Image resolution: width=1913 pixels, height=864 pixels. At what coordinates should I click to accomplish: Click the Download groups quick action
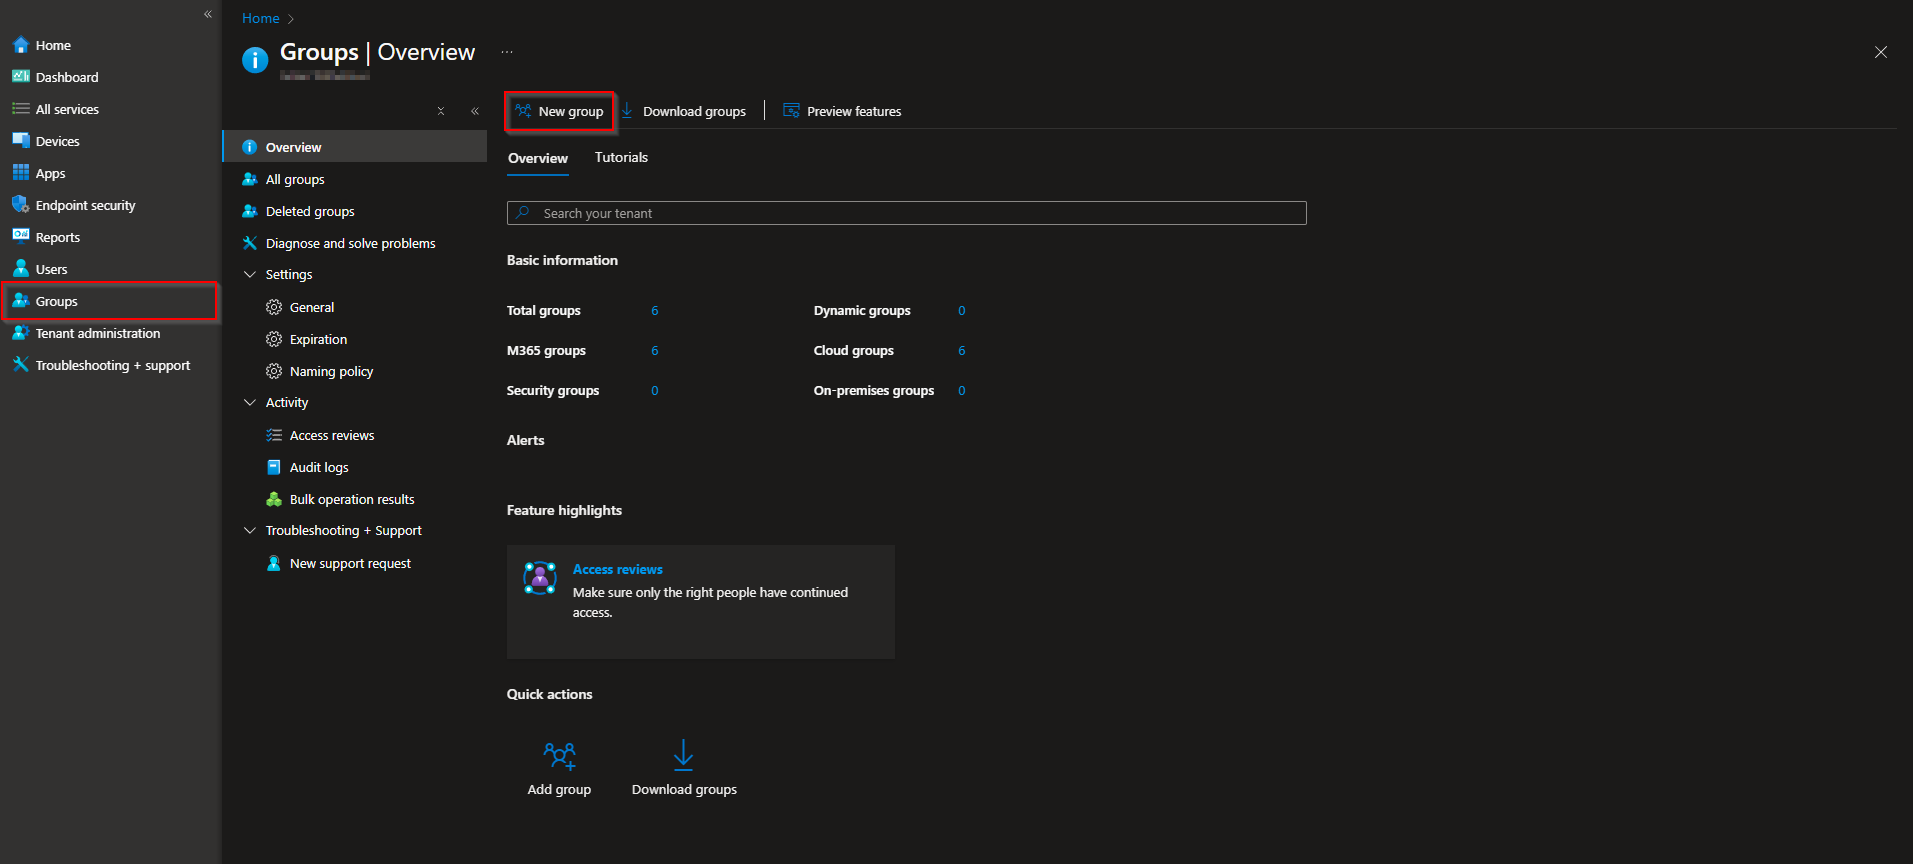click(x=684, y=768)
